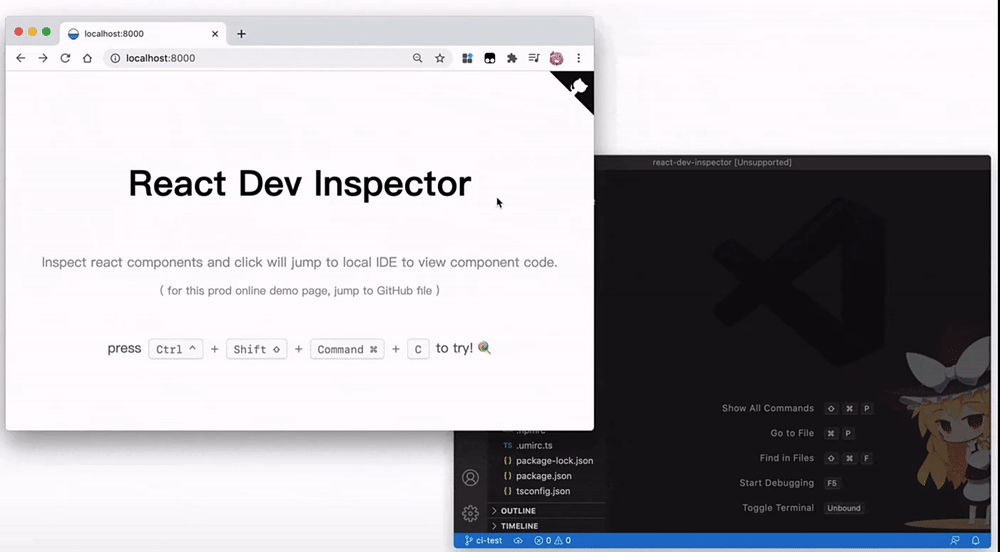Click 'Toggle Terminal' in VS Code welcome
Viewport: 1000px width, 552px height.
tap(777, 508)
